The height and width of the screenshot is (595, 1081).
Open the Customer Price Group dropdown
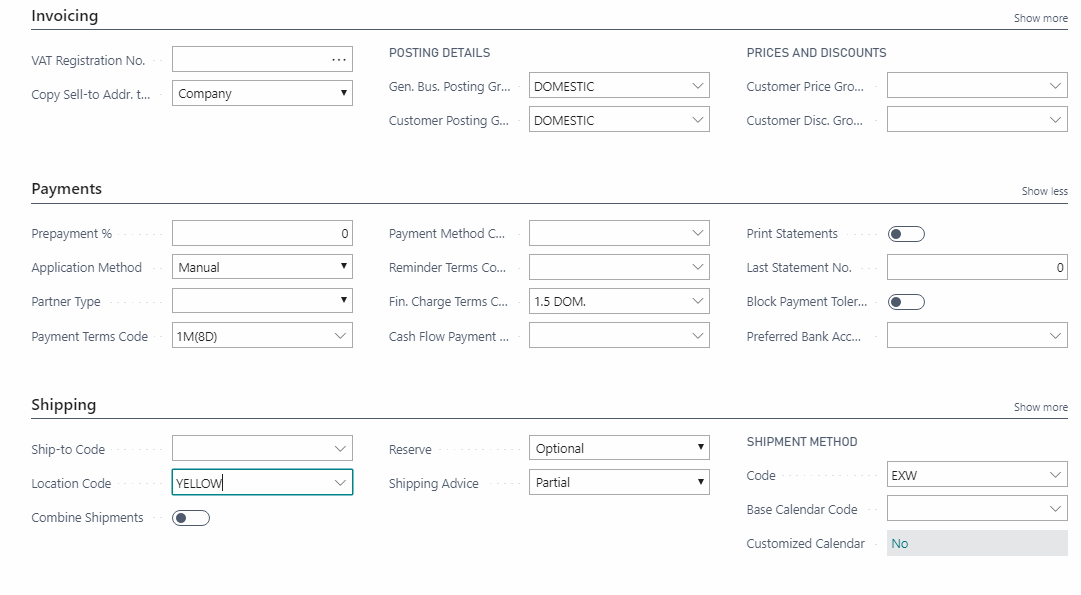coord(1055,85)
